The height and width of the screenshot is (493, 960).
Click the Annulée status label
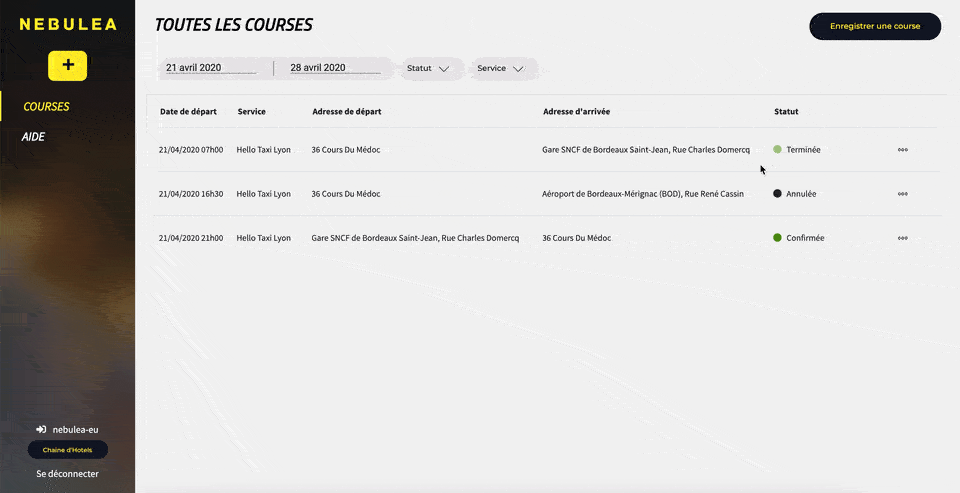coord(801,194)
